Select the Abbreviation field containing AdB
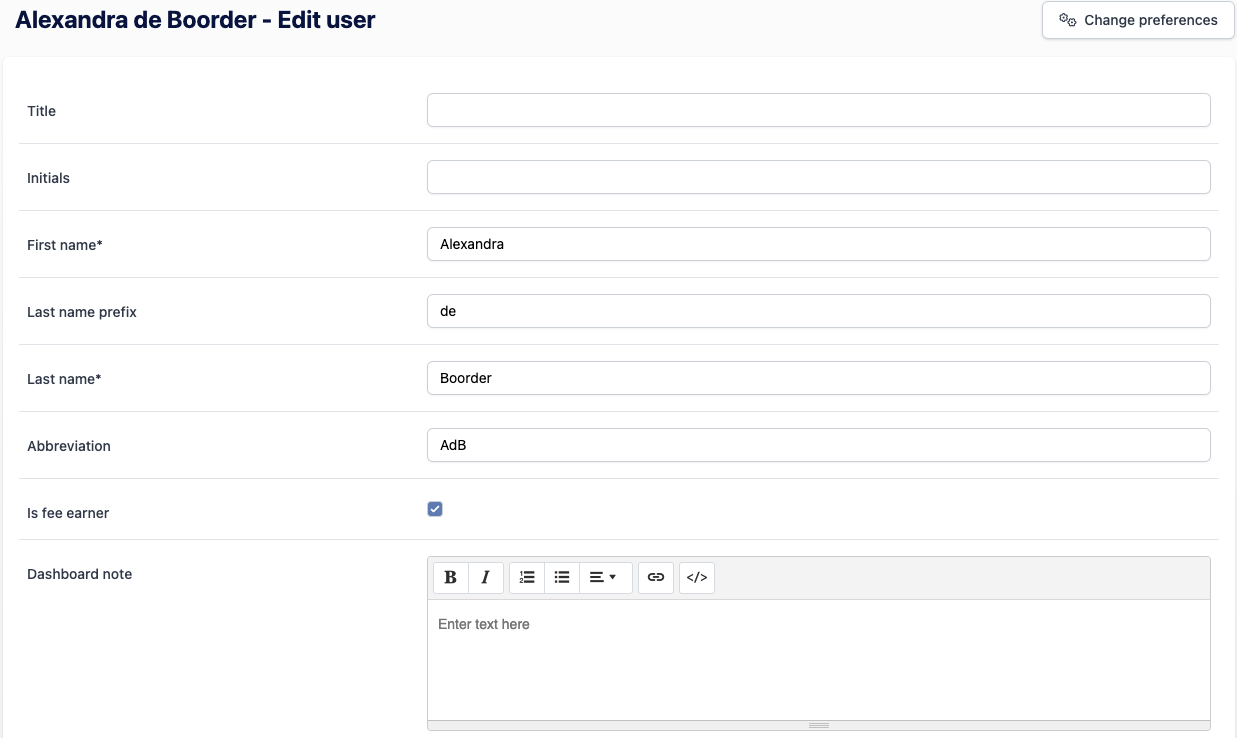 818,445
